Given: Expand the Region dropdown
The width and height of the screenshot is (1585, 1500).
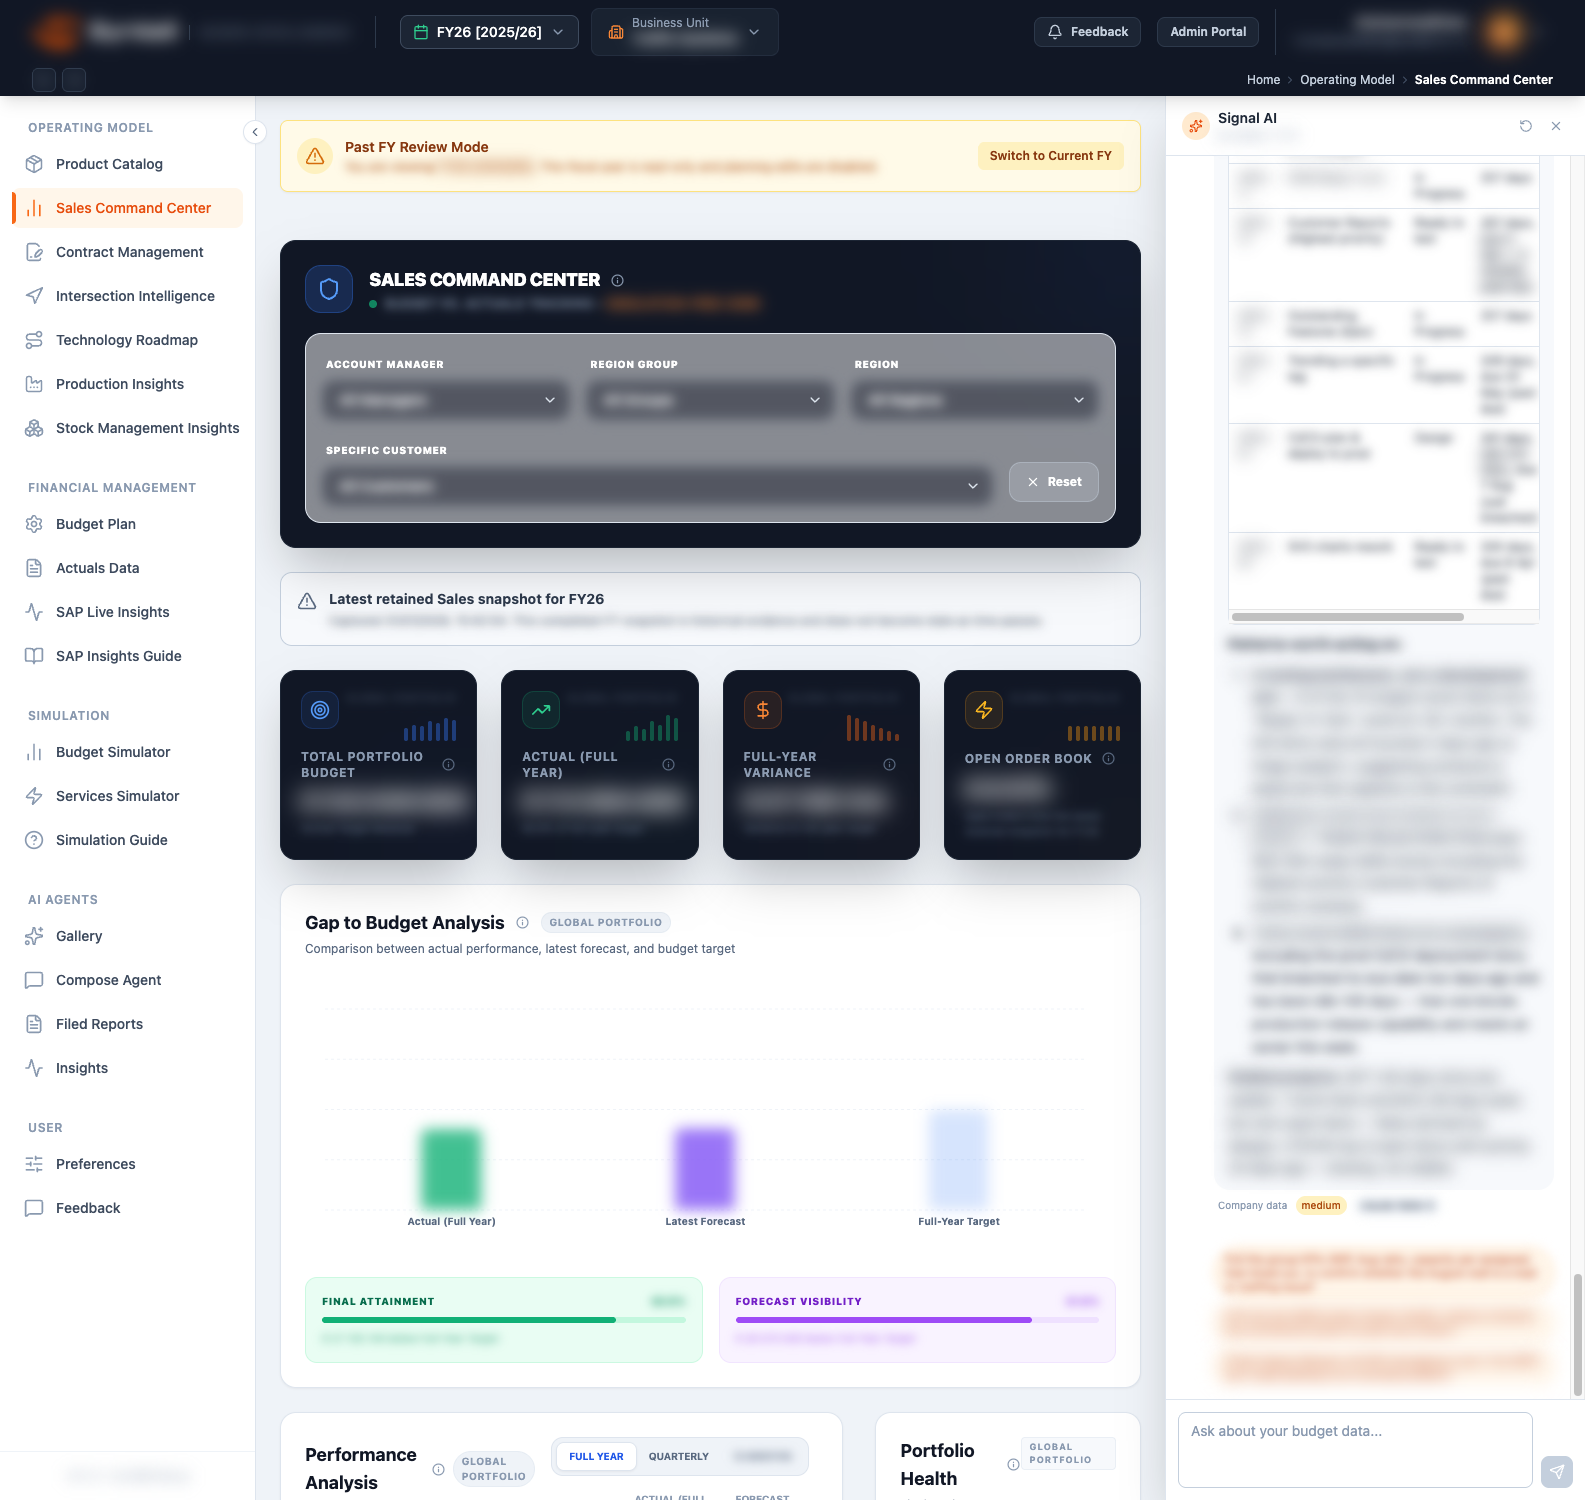Looking at the screenshot, I should coord(975,400).
